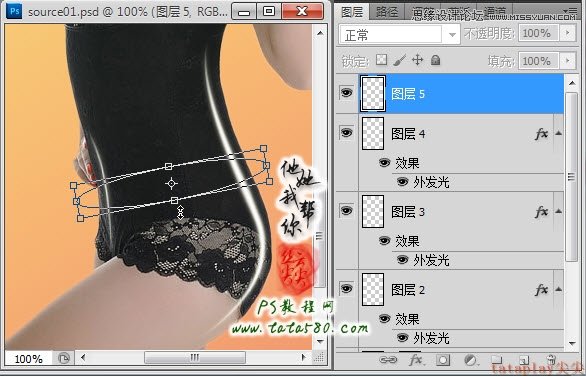586x376 pixels.
Task: Click the canvas scroll-up arrow
Action: pos(320,33)
